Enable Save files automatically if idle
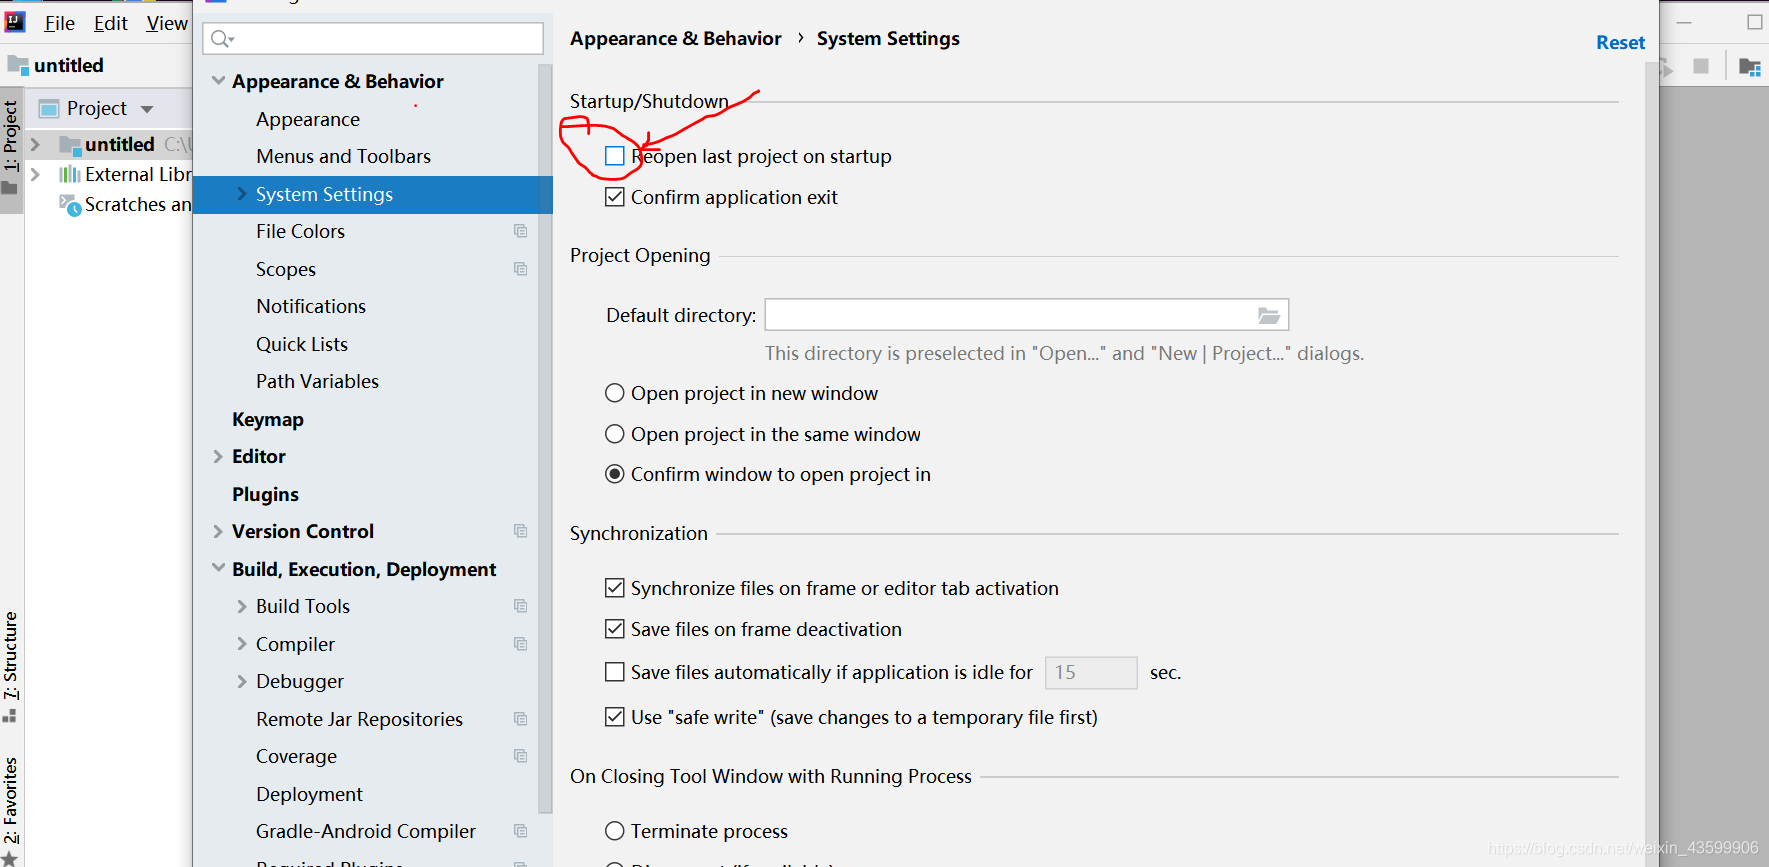Screen dimensions: 1769x867 (x=615, y=672)
